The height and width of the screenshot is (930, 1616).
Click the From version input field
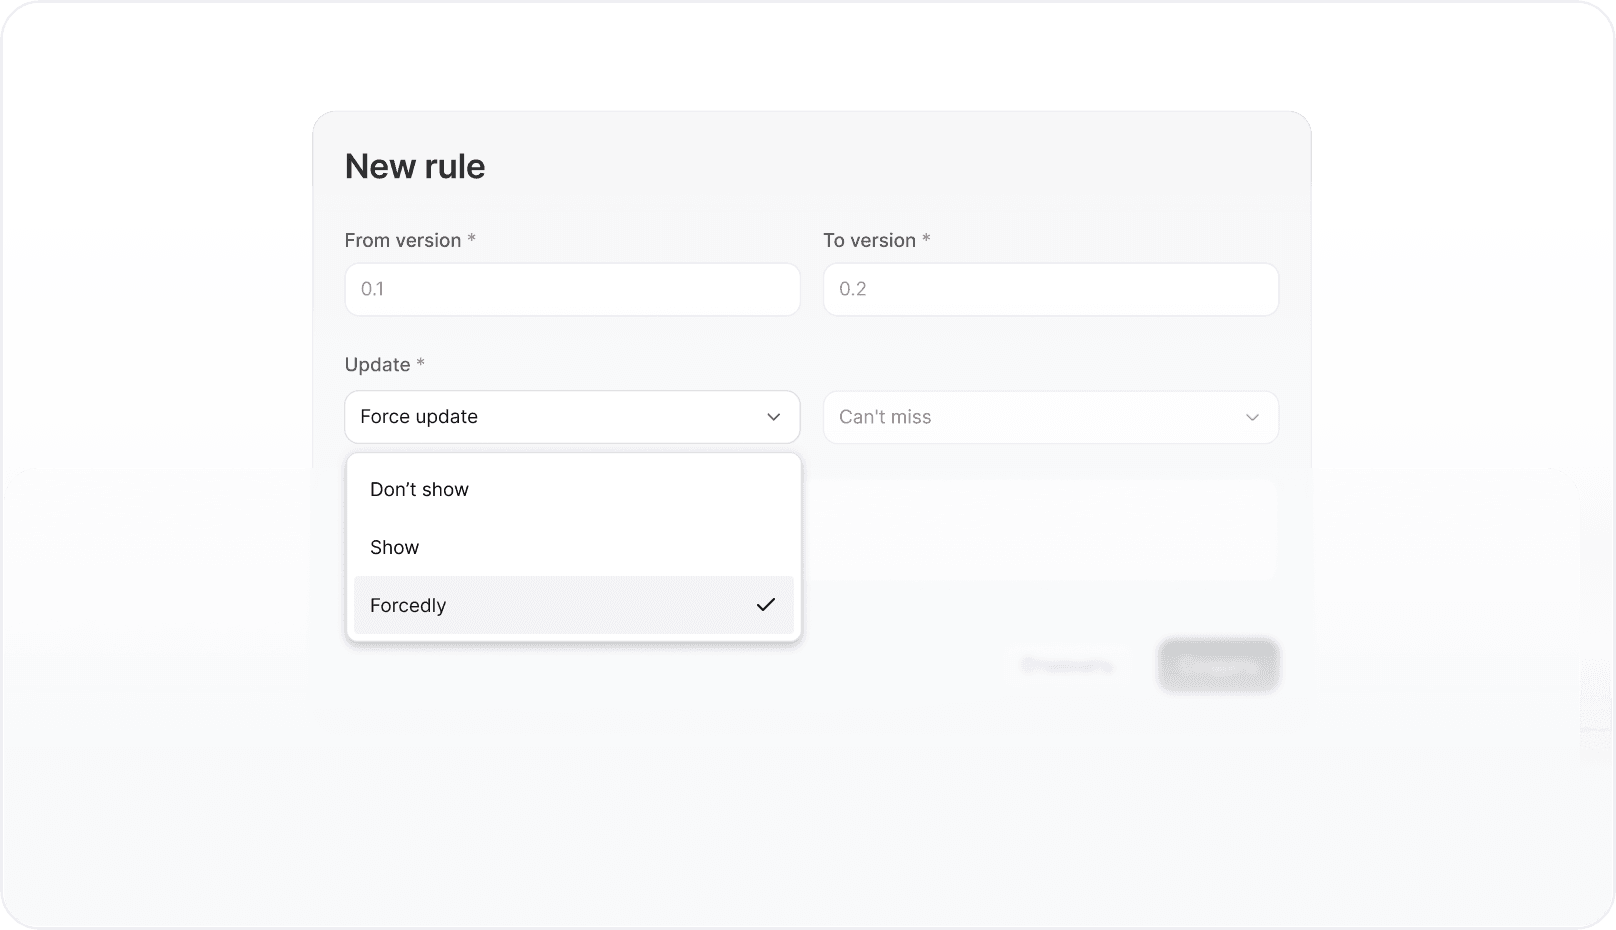[572, 289]
